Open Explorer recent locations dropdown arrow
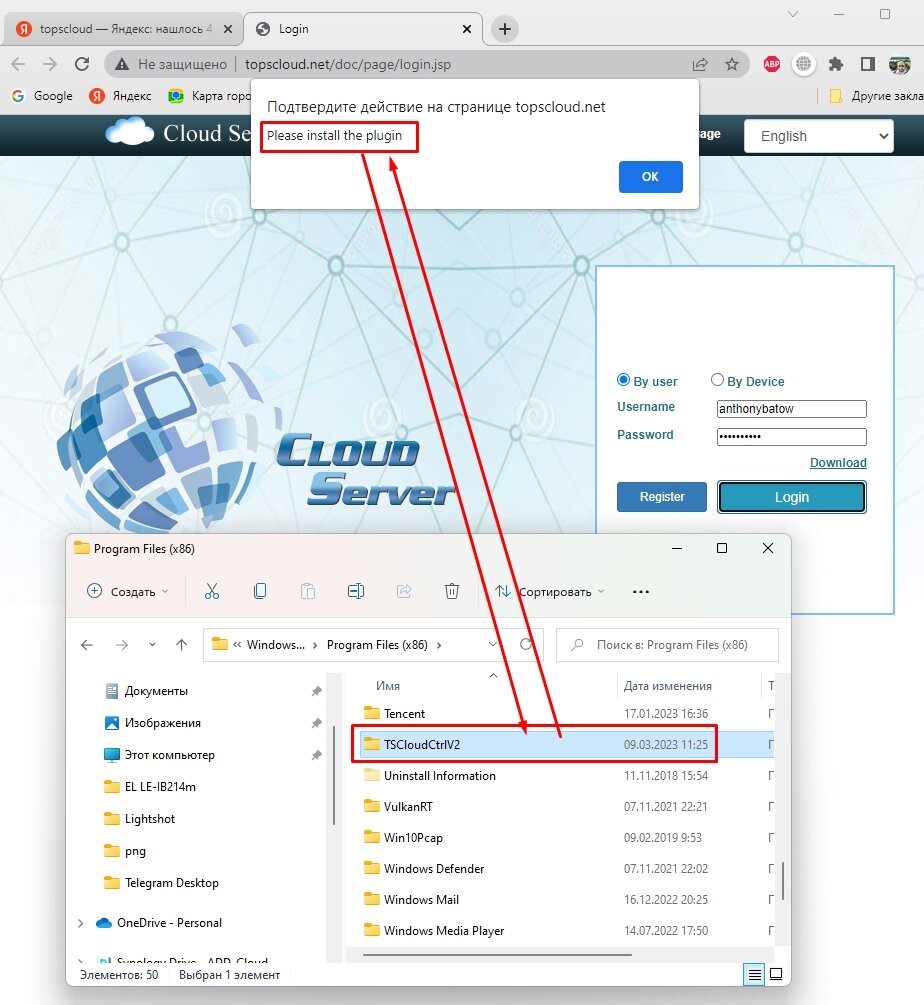This screenshot has width=924, height=1005. pyautogui.click(x=153, y=645)
